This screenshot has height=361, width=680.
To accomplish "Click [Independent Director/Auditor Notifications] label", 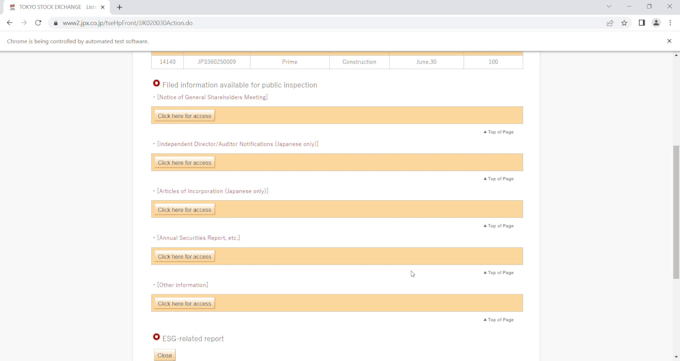I will [238, 144].
